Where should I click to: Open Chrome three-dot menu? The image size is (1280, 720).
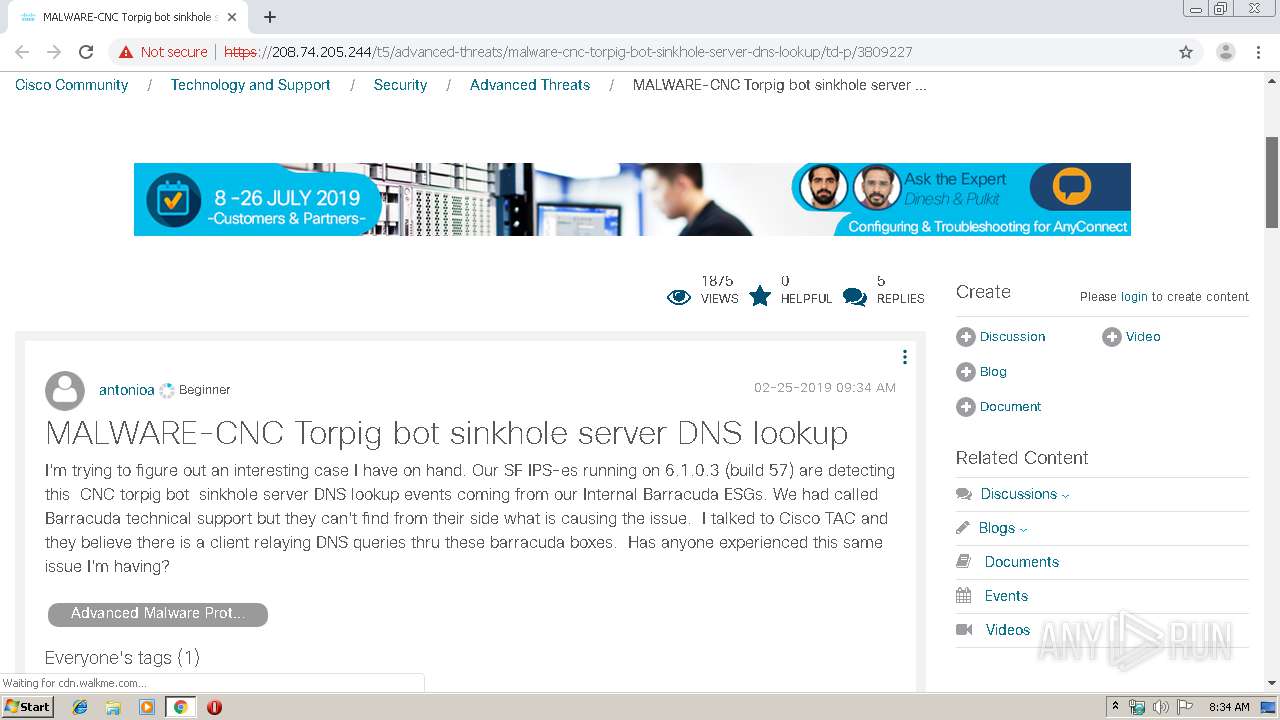(x=1258, y=52)
